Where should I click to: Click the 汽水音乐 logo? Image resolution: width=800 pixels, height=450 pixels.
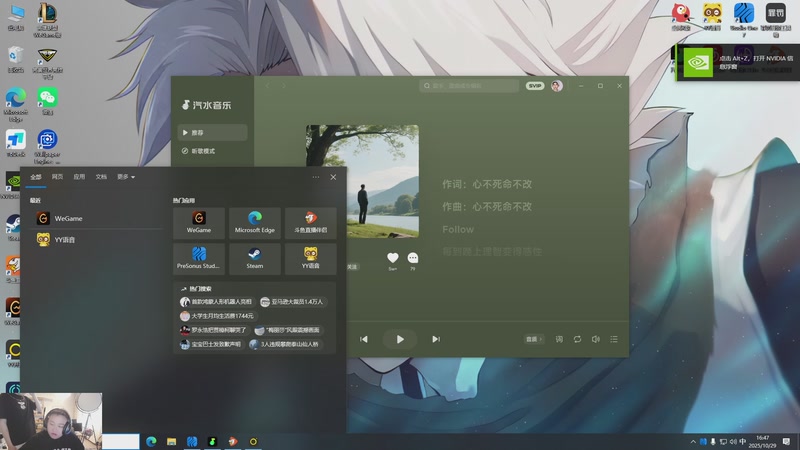207,105
